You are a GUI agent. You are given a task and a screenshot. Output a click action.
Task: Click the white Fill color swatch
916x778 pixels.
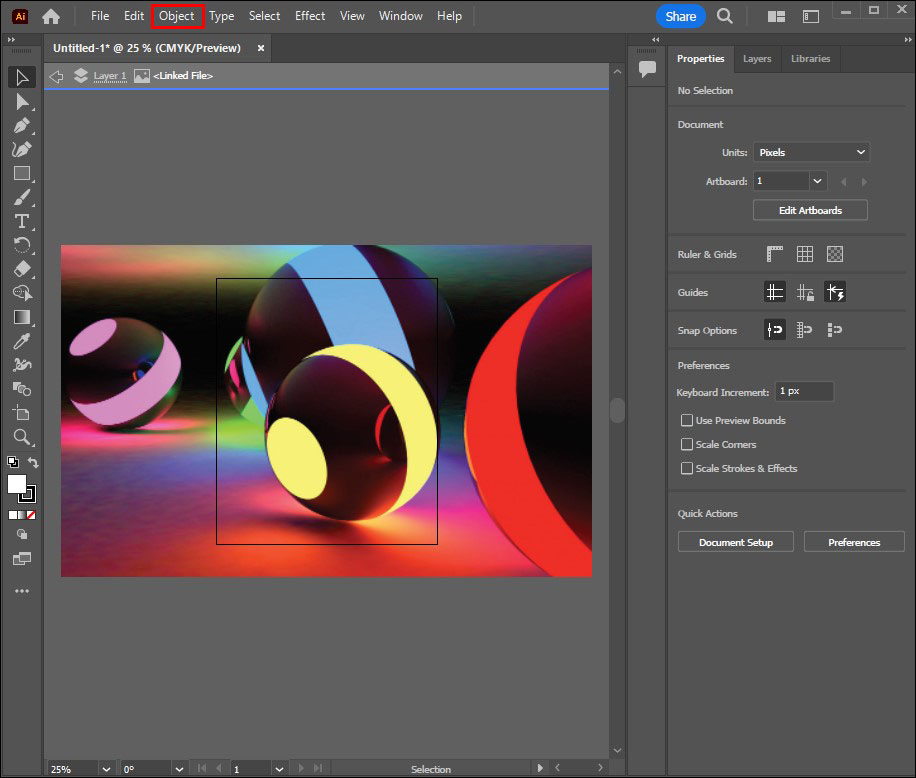[17, 484]
